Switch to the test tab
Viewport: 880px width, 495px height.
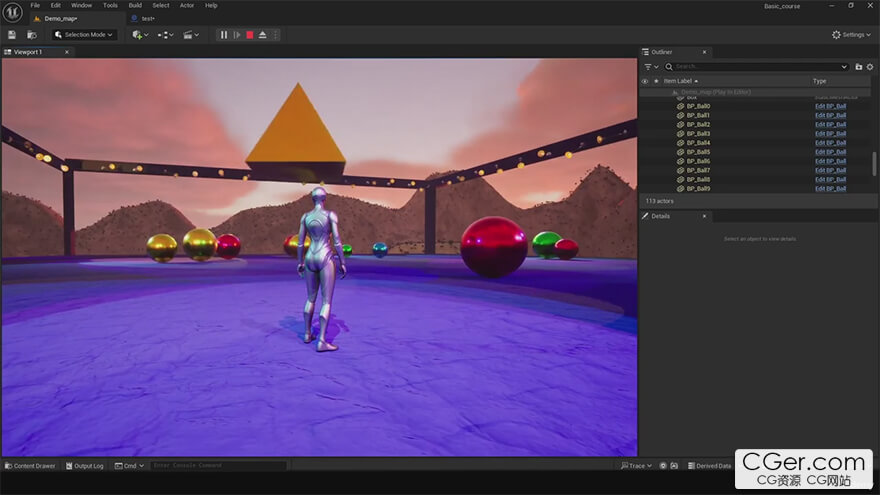(148, 19)
